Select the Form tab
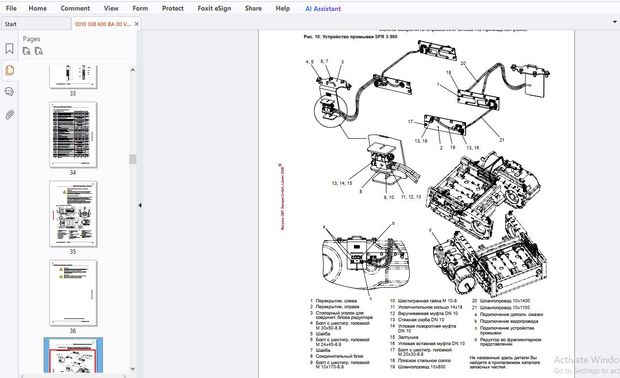Viewport: 620px width, 378px height. [x=140, y=8]
